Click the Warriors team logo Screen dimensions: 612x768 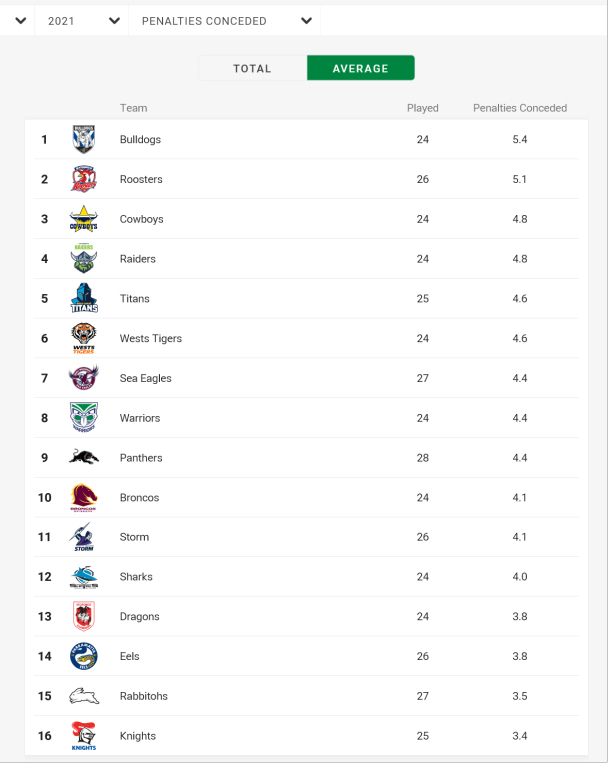84,417
